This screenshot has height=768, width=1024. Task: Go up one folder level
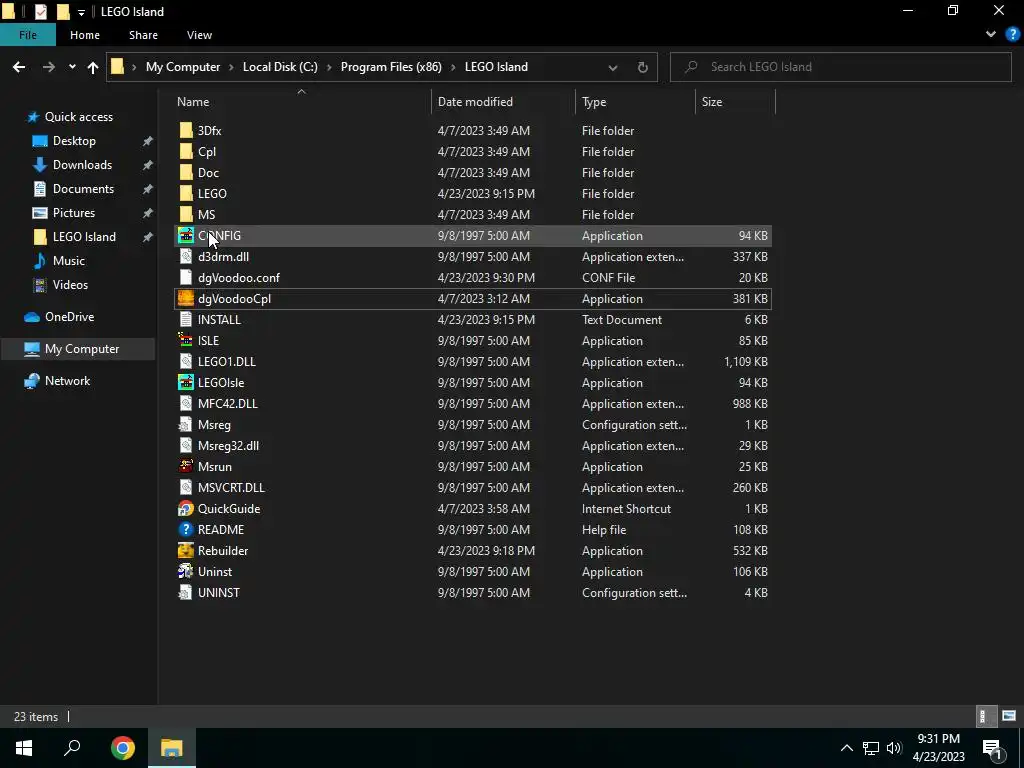[93, 67]
